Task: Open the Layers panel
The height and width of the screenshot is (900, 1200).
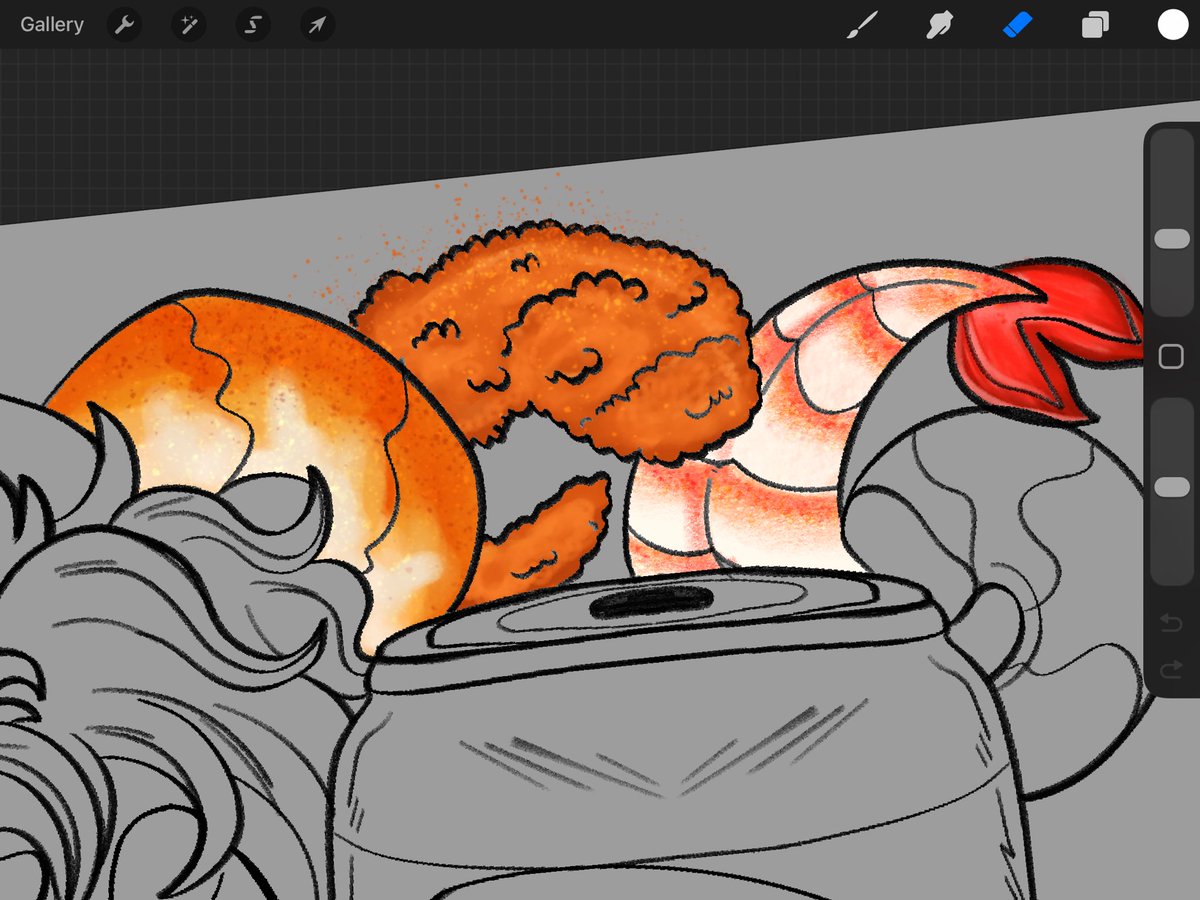Action: [1095, 25]
